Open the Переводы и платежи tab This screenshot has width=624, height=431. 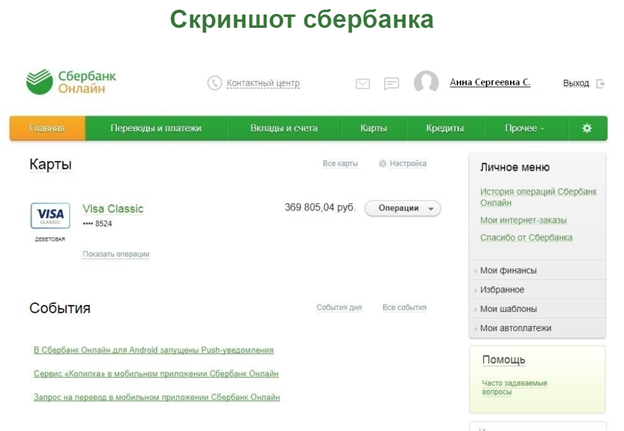[x=156, y=128]
